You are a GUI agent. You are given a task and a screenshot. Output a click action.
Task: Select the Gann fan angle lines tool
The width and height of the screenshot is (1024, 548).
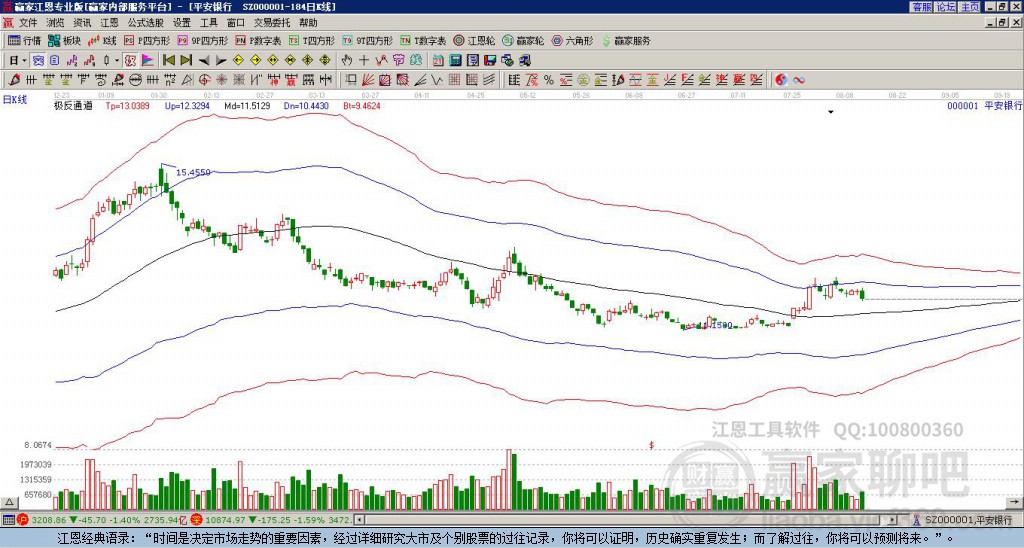(368, 80)
